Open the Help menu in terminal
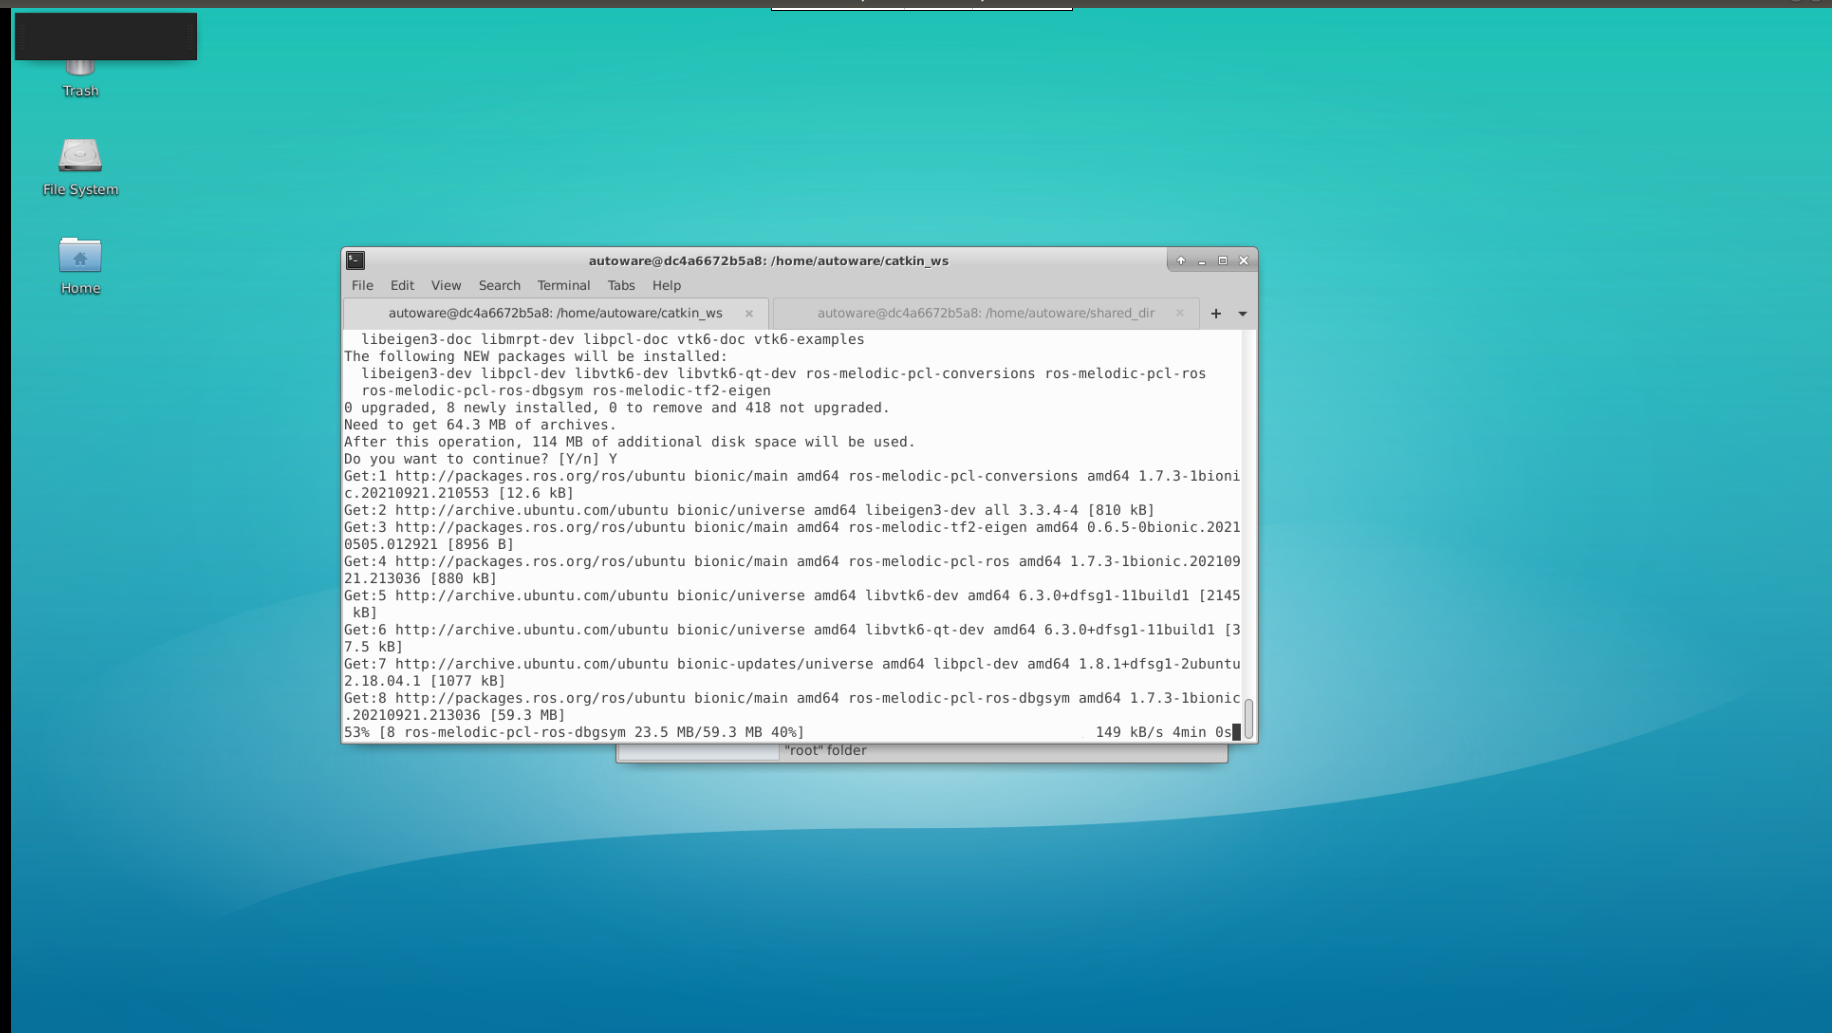1832x1033 pixels. pyautogui.click(x=666, y=285)
